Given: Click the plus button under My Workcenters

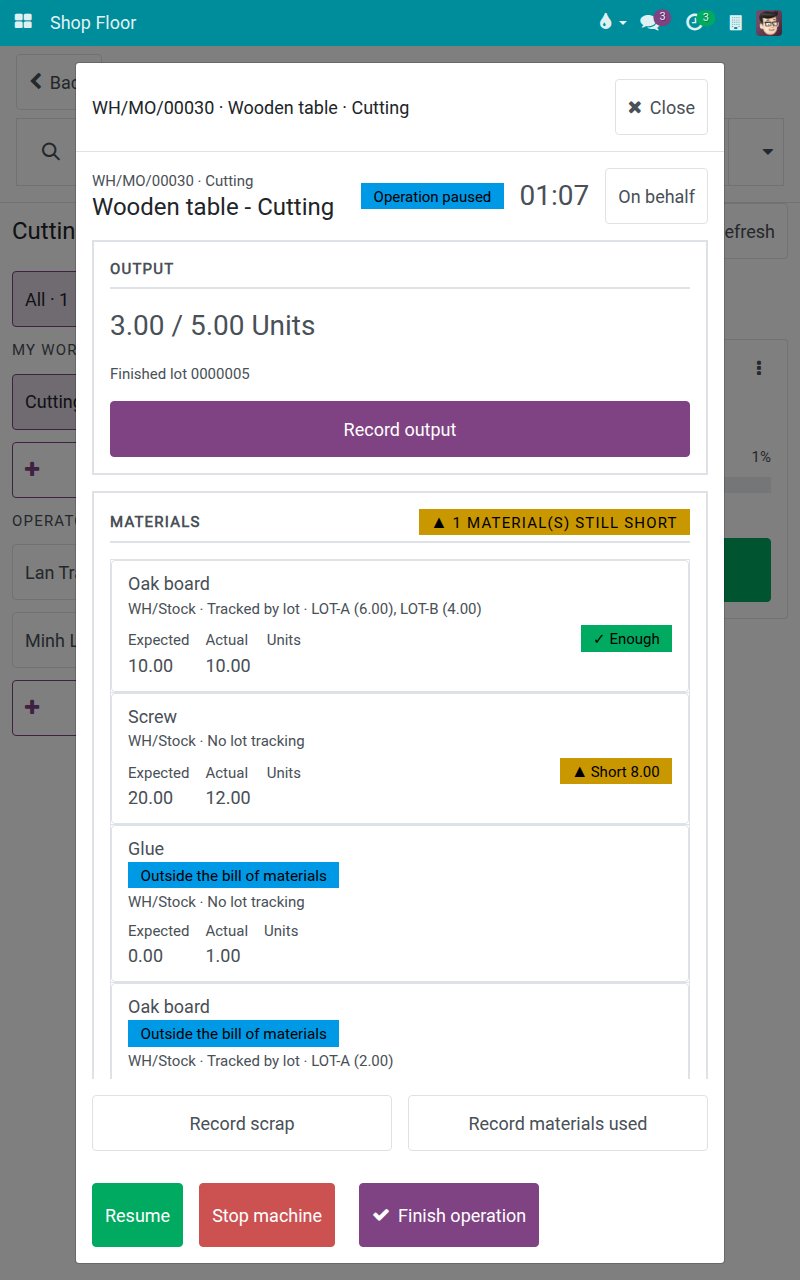Looking at the screenshot, I should coord(32,469).
